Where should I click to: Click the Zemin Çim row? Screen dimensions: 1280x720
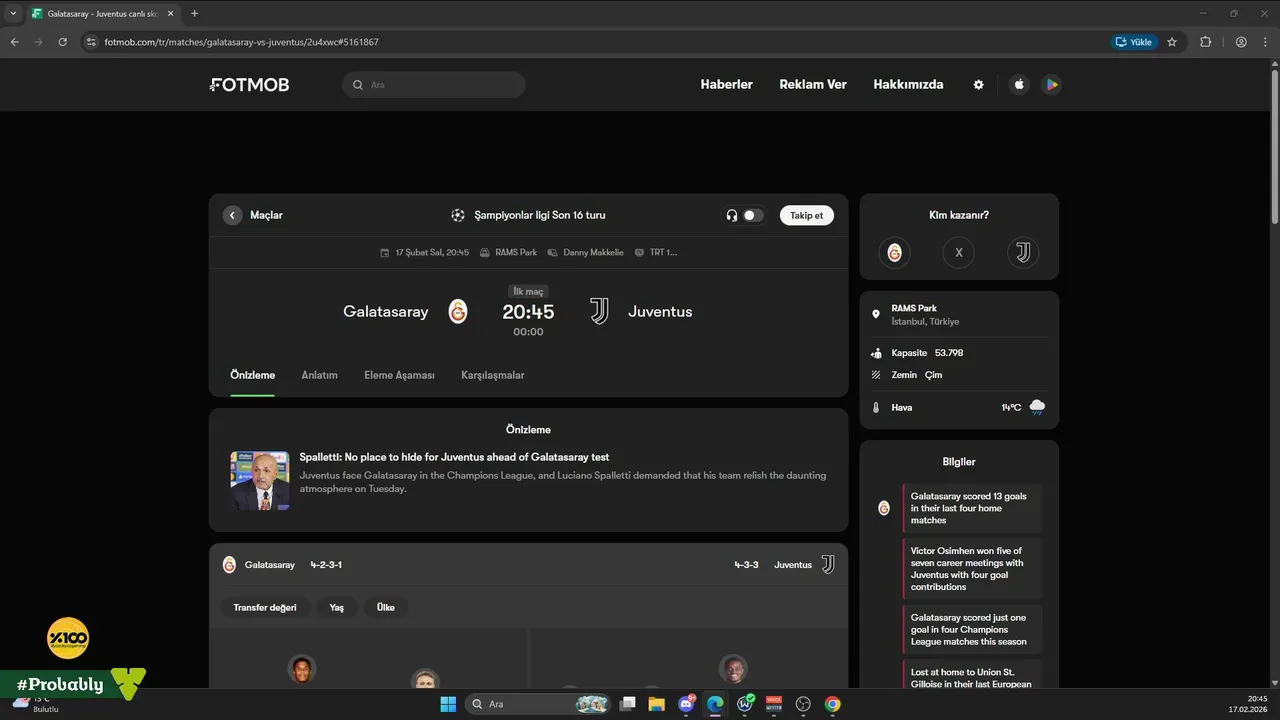(x=959, y=375)
